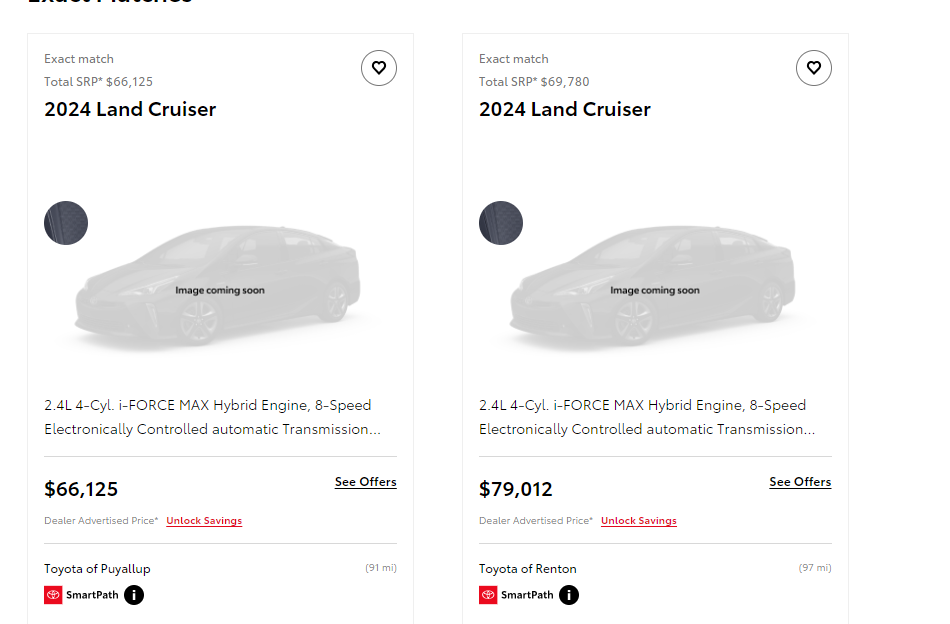See Offers for the $66,125 vehicle

click(x=365, y=482)
